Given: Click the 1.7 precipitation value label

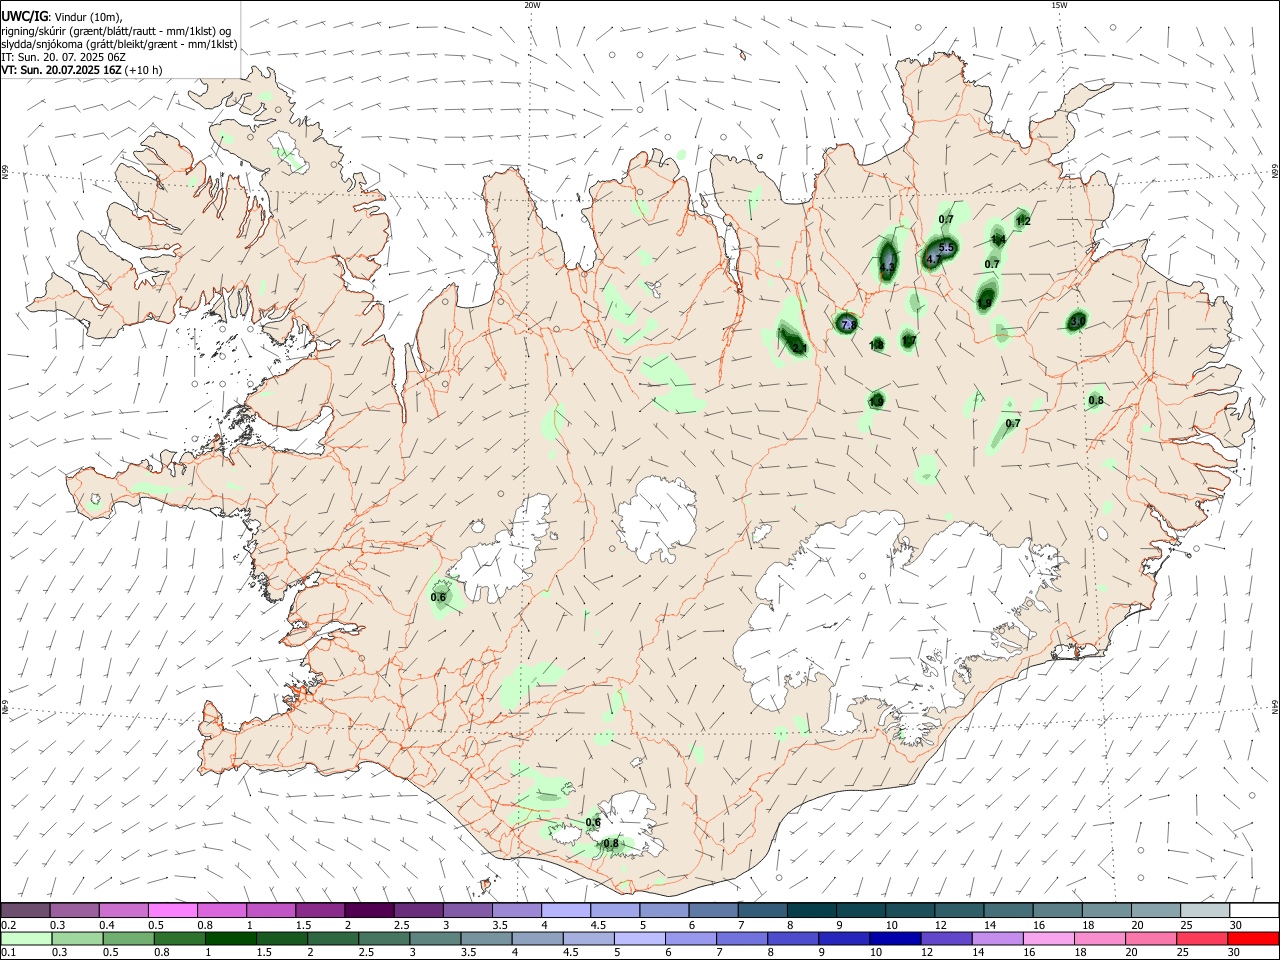Looking at the screenshot, I should [x=909, y=342].
